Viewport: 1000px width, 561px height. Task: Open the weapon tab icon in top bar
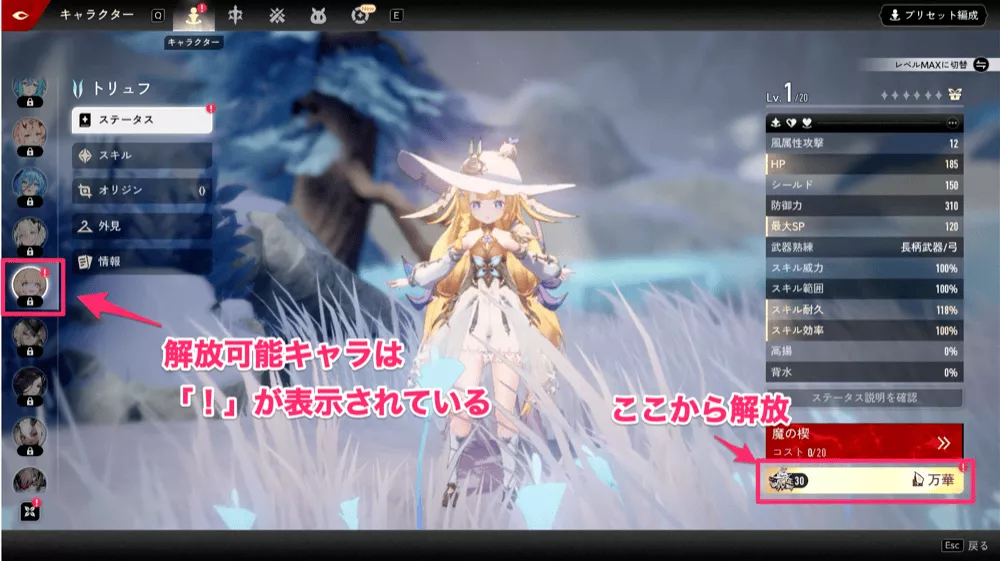pyautogui.click(x=234, y=16)
